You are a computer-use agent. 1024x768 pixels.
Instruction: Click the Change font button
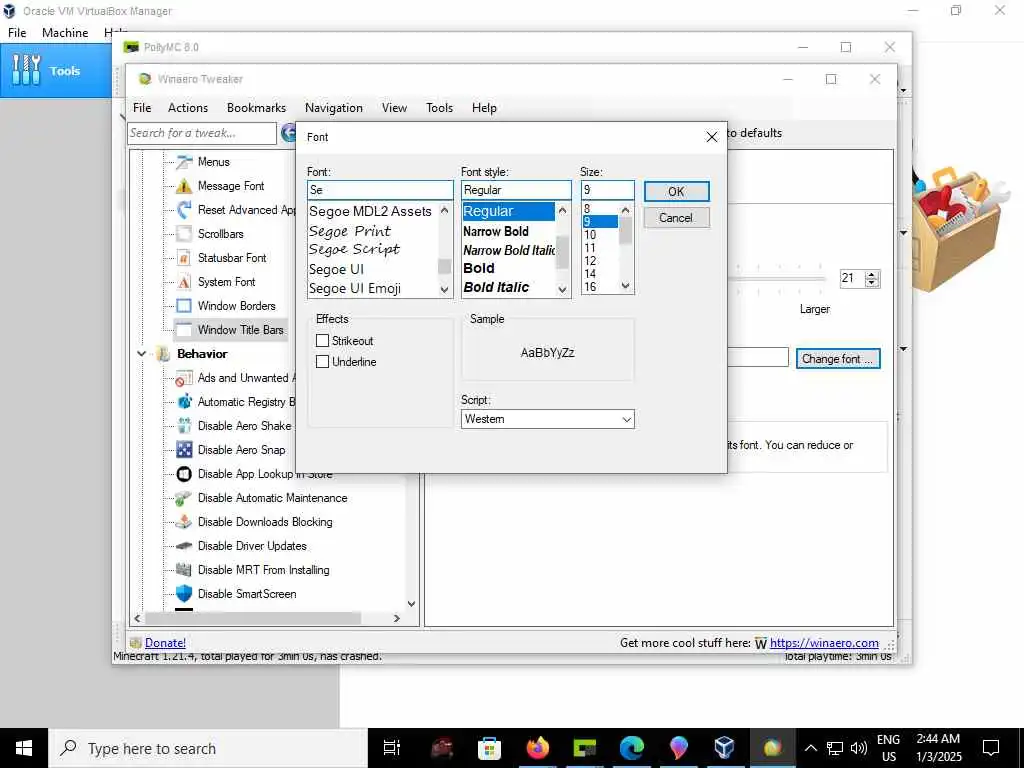coord(838,359)
